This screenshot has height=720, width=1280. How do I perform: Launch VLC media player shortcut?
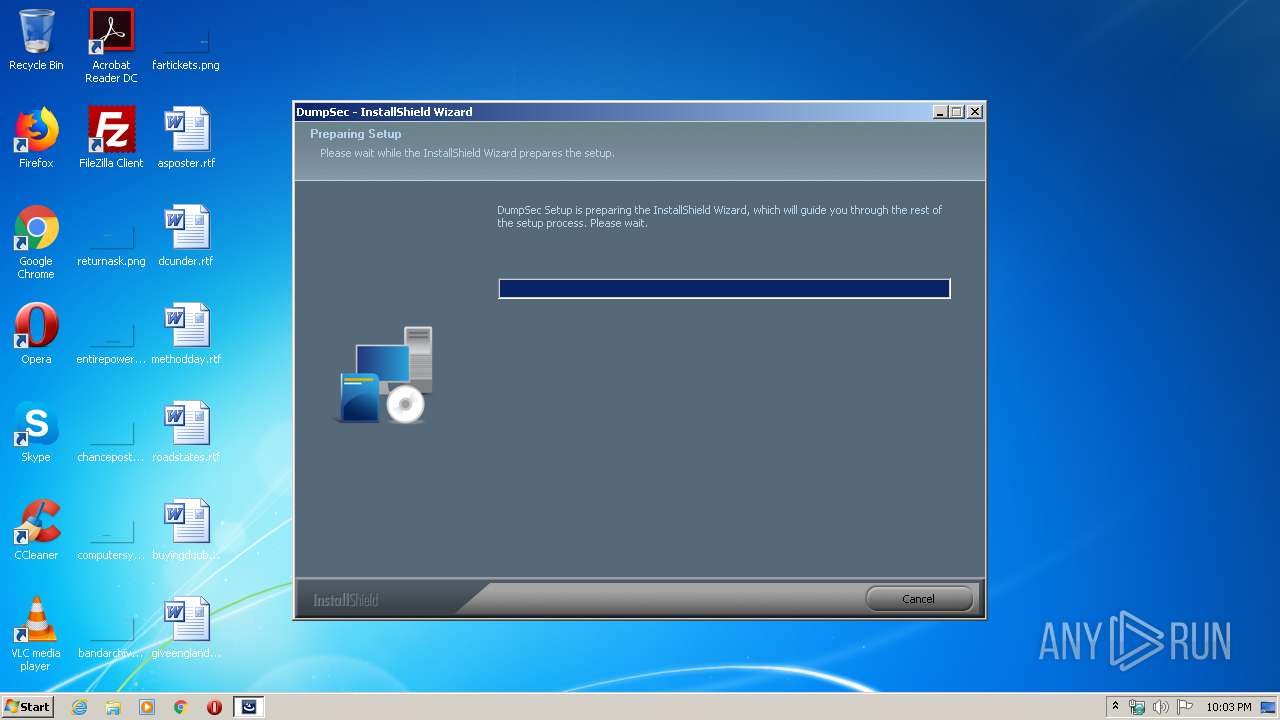click(36, 635)
